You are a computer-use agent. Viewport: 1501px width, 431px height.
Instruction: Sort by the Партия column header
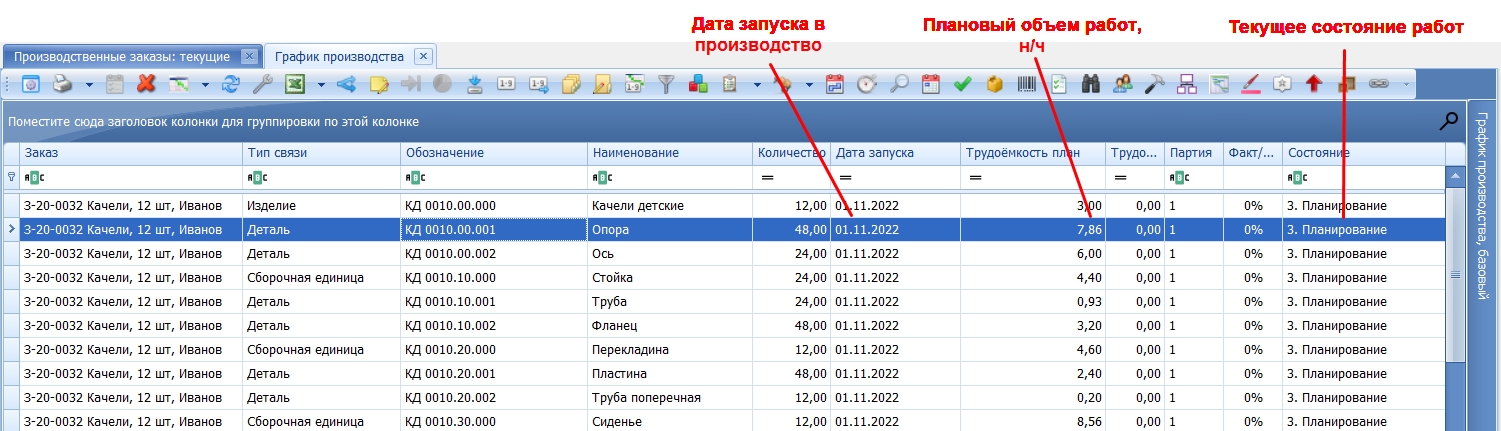point(1194,153)
